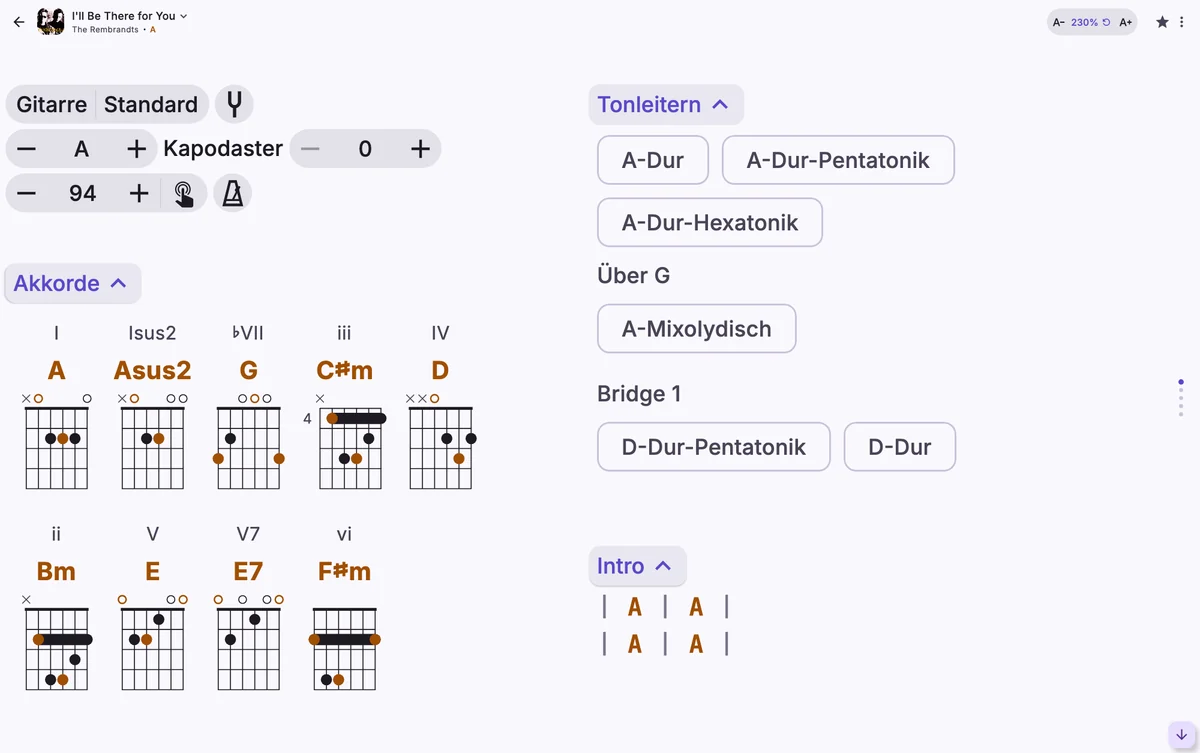
Task: Collapse the Tonleitern section
Action: point(665,104)
